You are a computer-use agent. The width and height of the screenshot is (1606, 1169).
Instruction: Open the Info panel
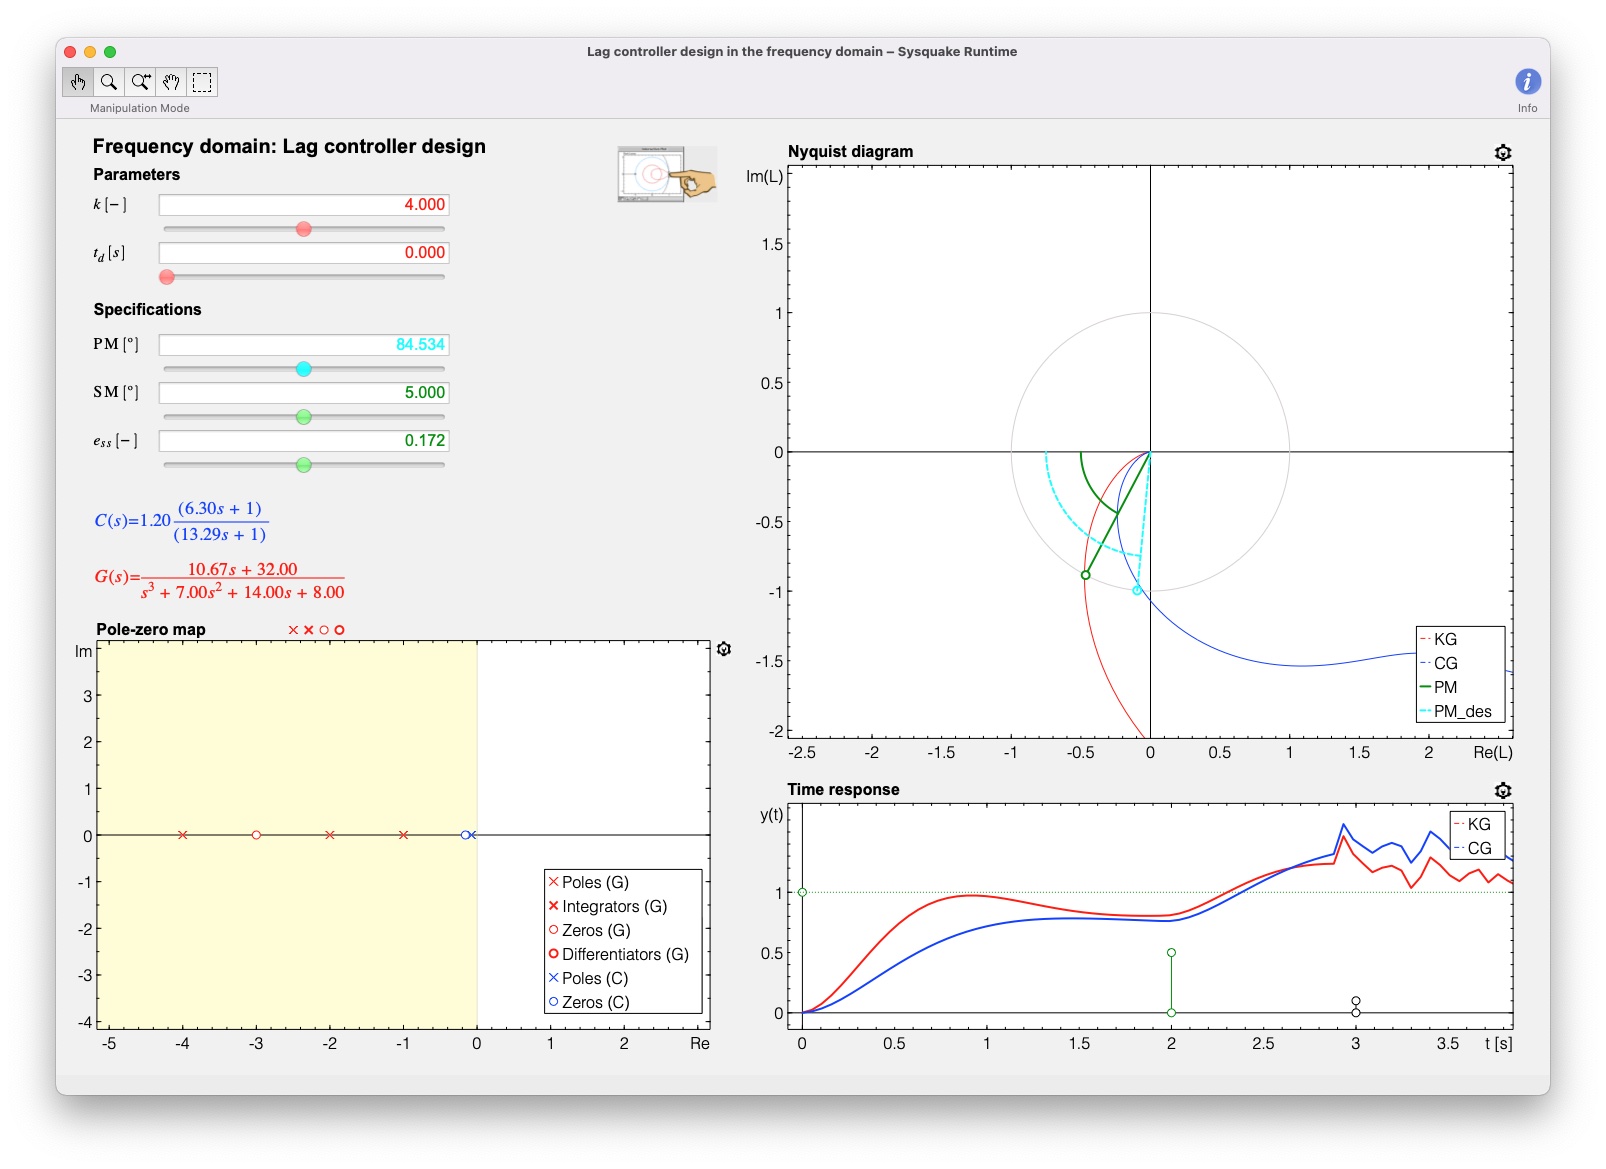[x=1527, y=82]
